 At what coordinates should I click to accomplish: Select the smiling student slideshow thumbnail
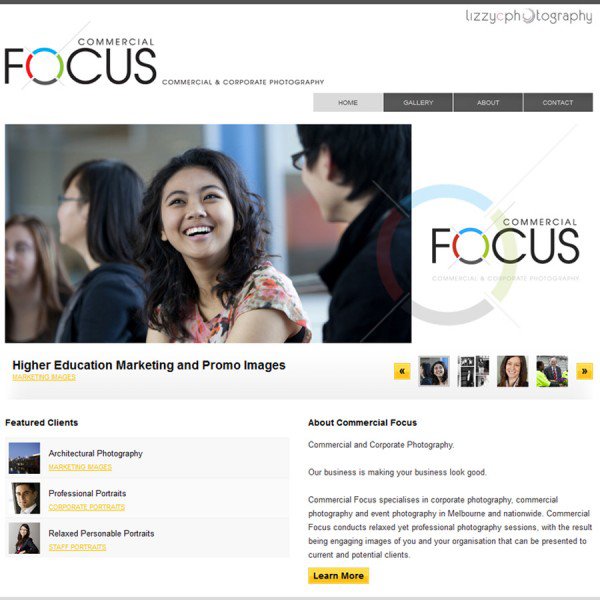pyautogui.click(x=434, y=371)
